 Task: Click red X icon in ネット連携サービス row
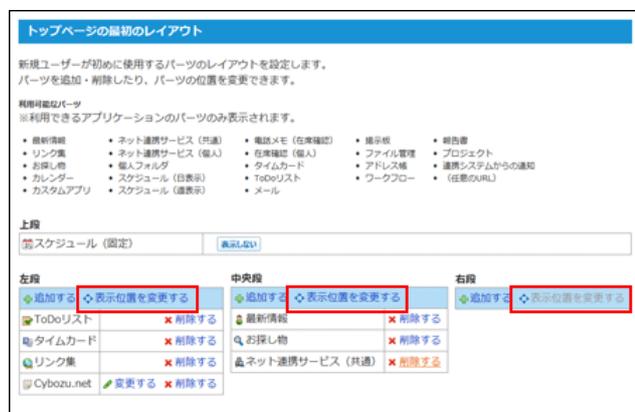tap(392, 362)
